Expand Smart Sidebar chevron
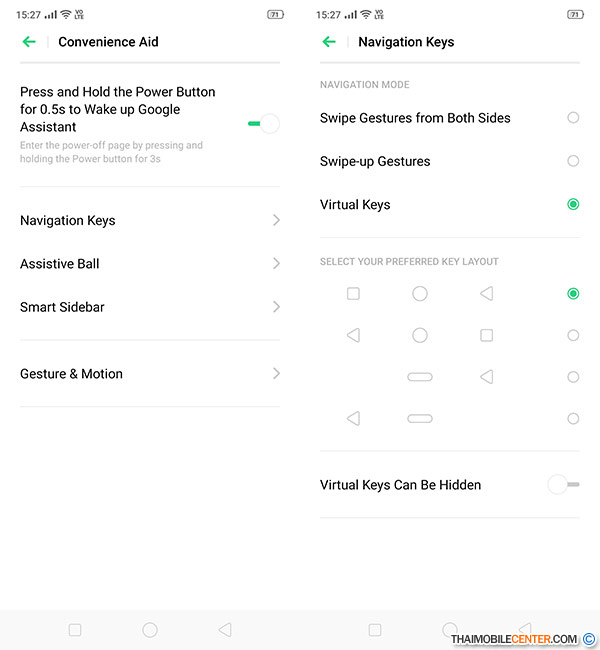The height and width of the screenshot is (650, 600). pyautogui.click(x=276, y=307)
